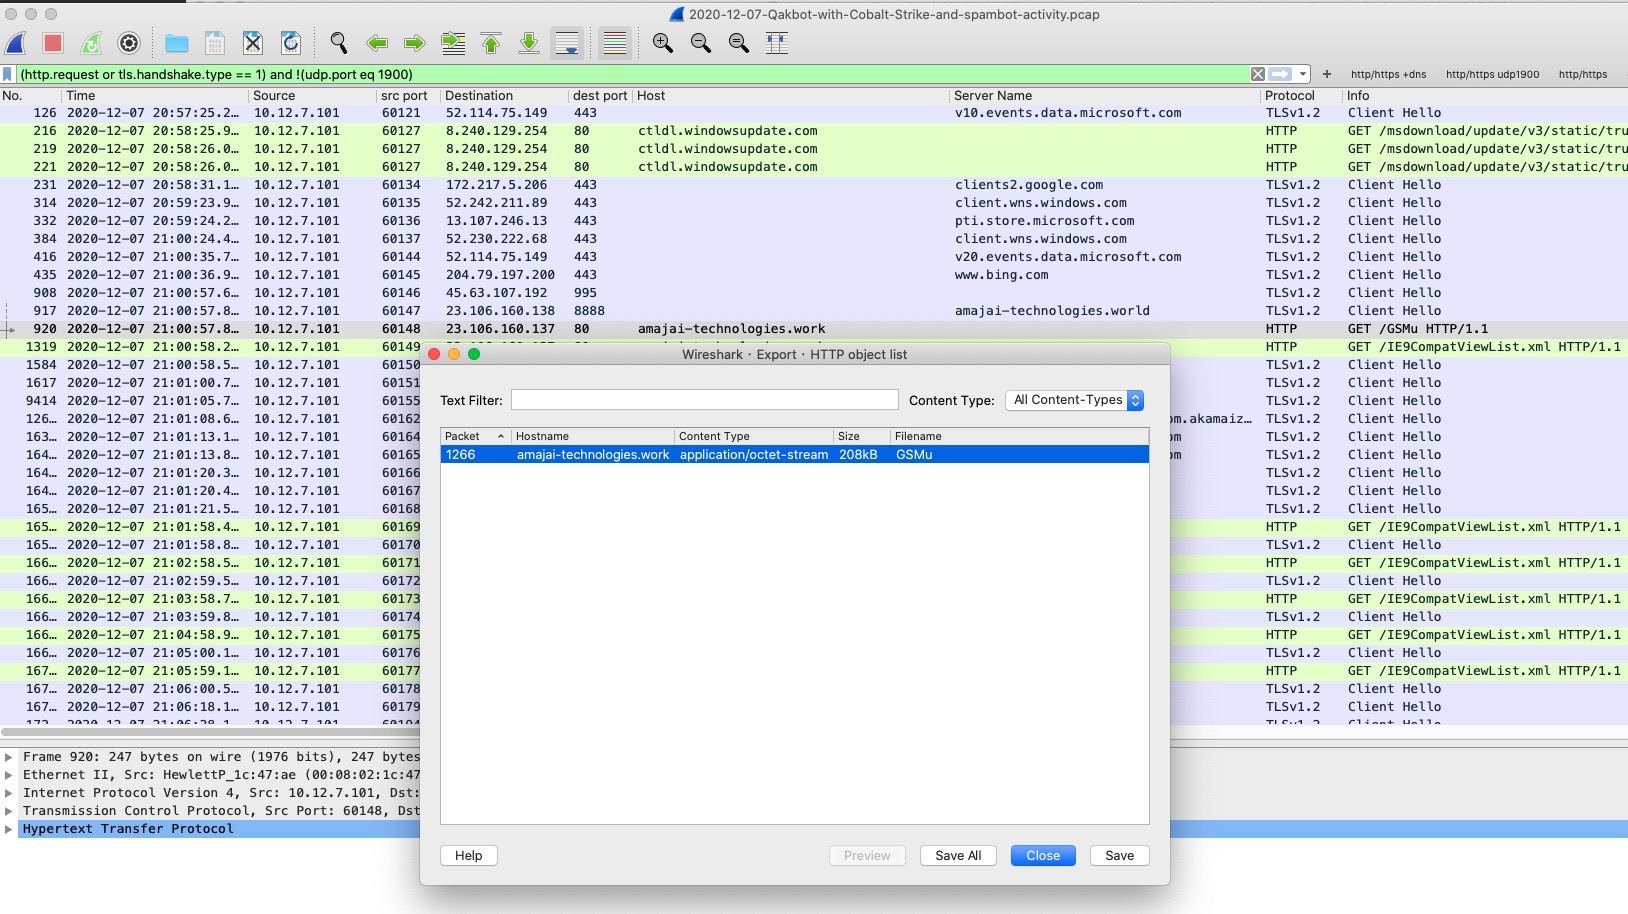Expand the Frame 920 details row
1628x914 pixels.
tap(9, 757)
